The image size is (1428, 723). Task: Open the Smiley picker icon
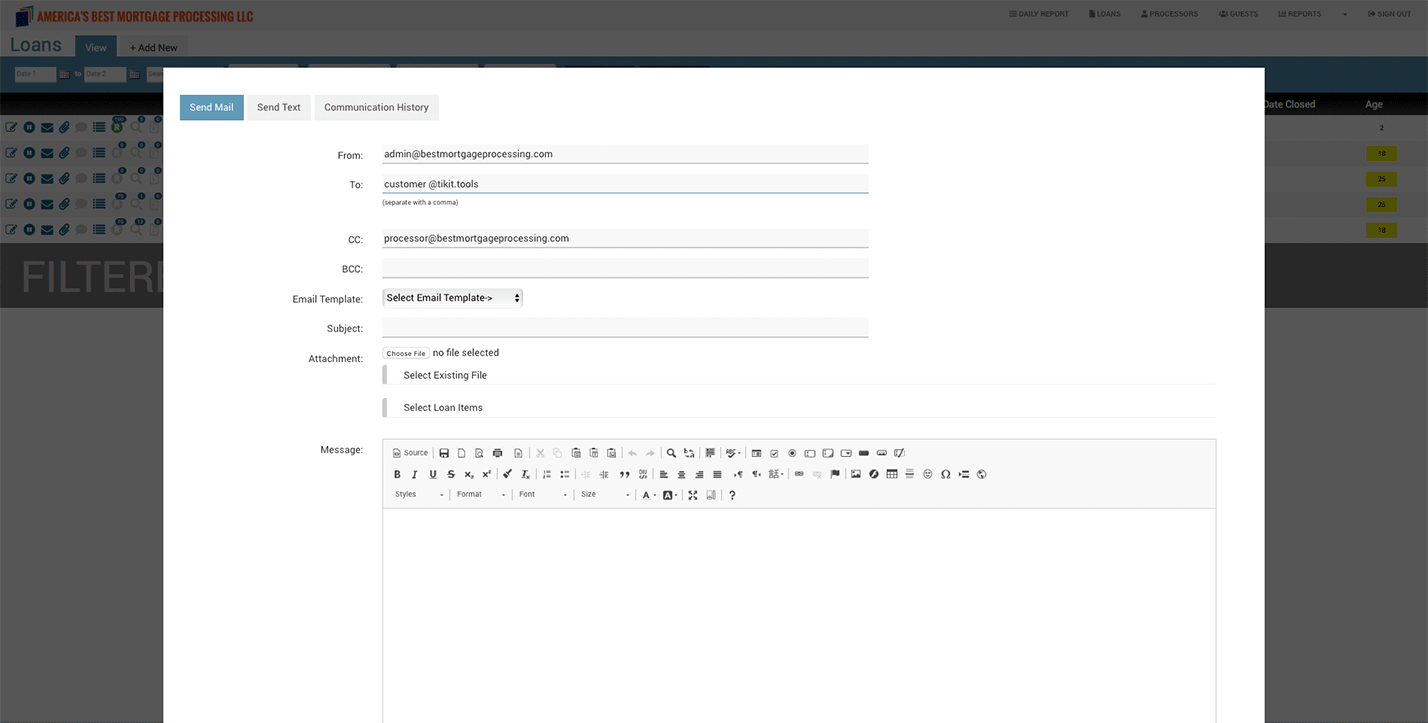pos(928,474)
